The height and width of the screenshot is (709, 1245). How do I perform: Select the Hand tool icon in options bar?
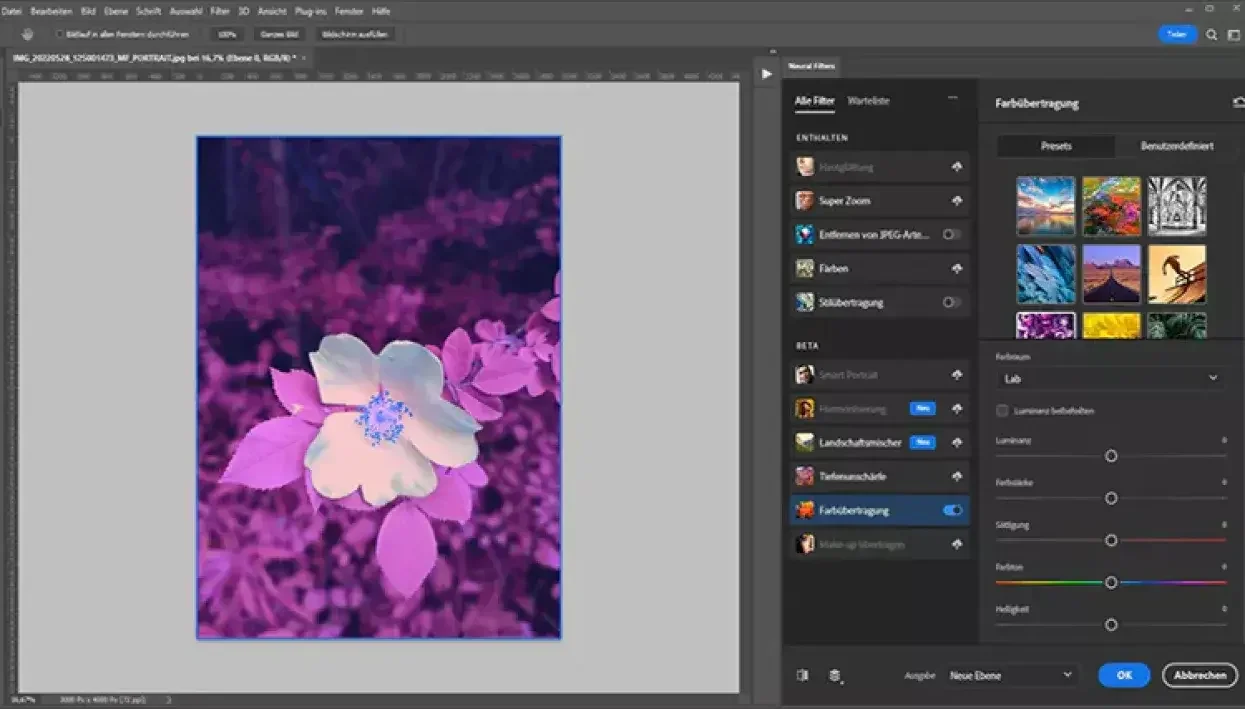click(28, 34)
